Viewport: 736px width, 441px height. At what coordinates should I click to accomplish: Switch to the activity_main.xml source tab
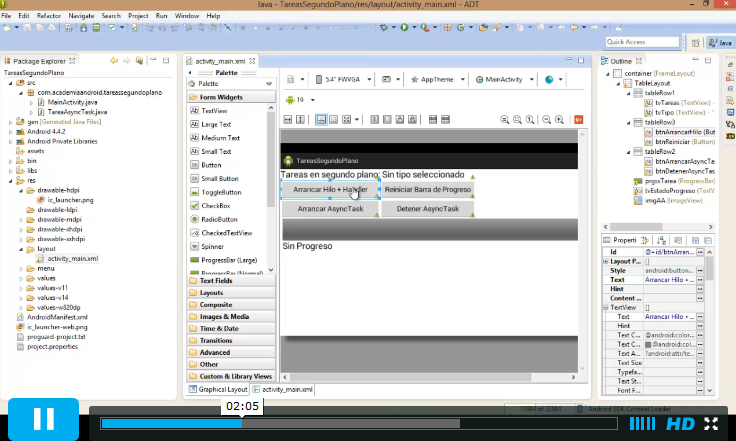click(x=283, y=389)
